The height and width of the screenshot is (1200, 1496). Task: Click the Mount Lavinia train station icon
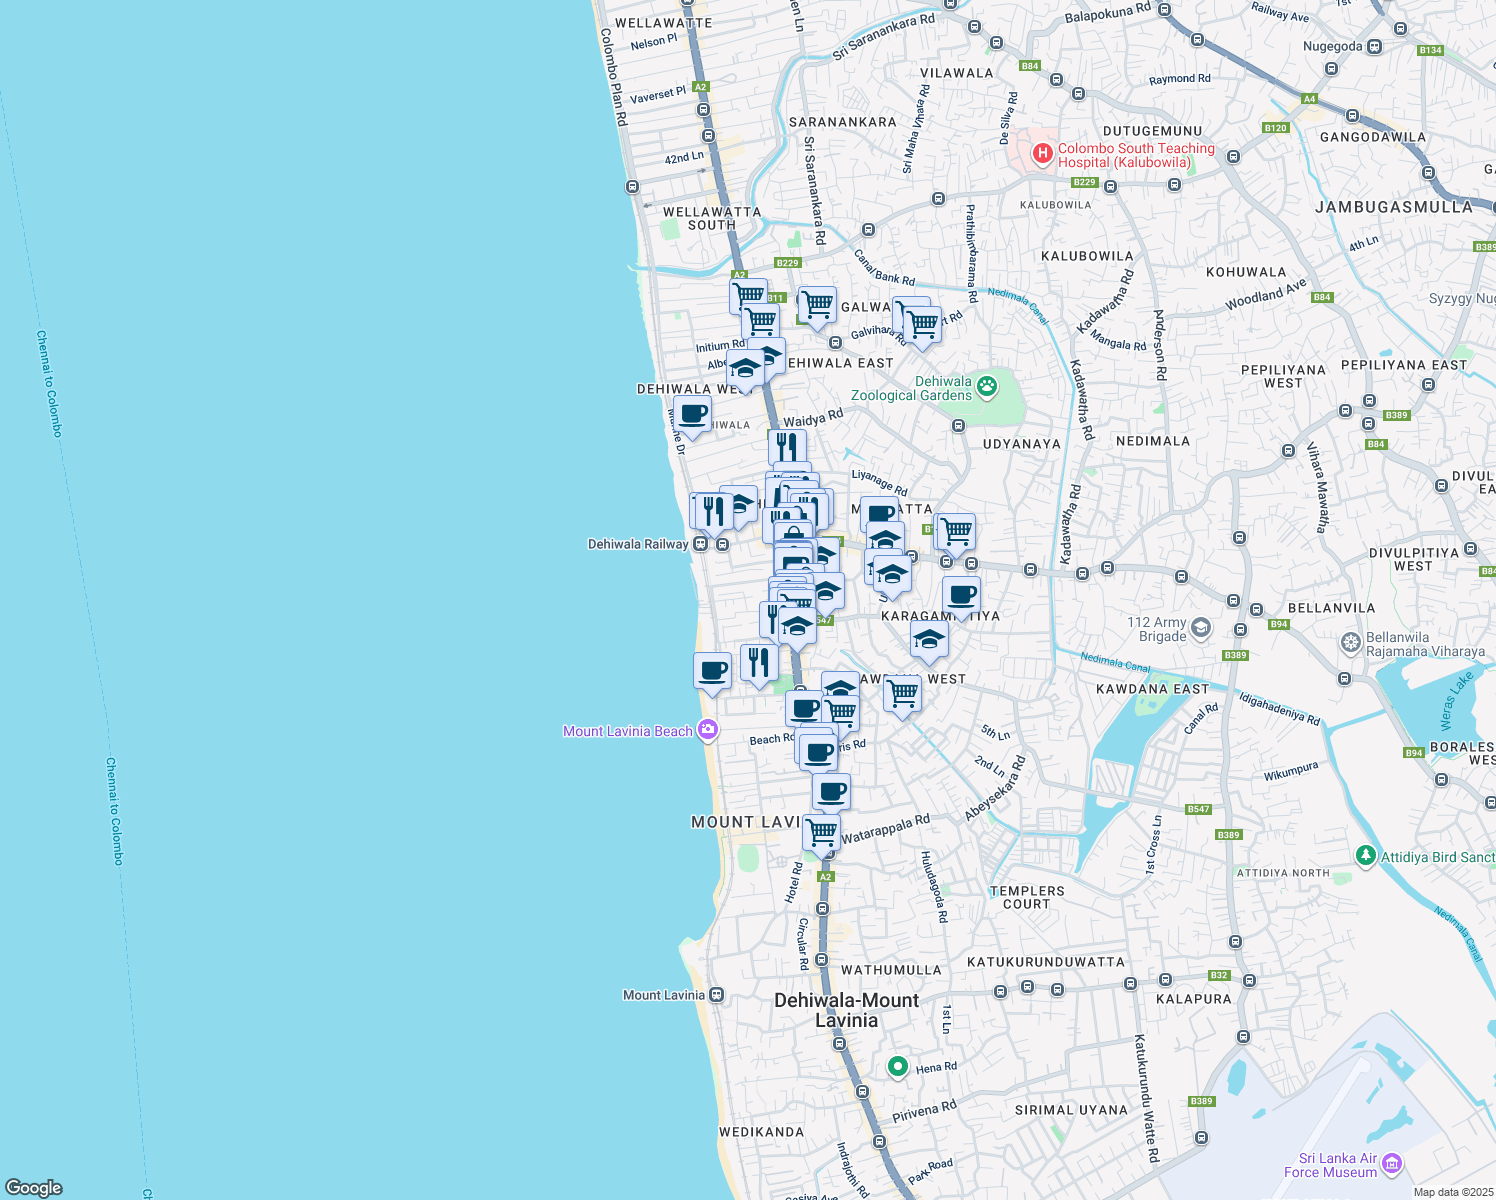pos(716,995)
